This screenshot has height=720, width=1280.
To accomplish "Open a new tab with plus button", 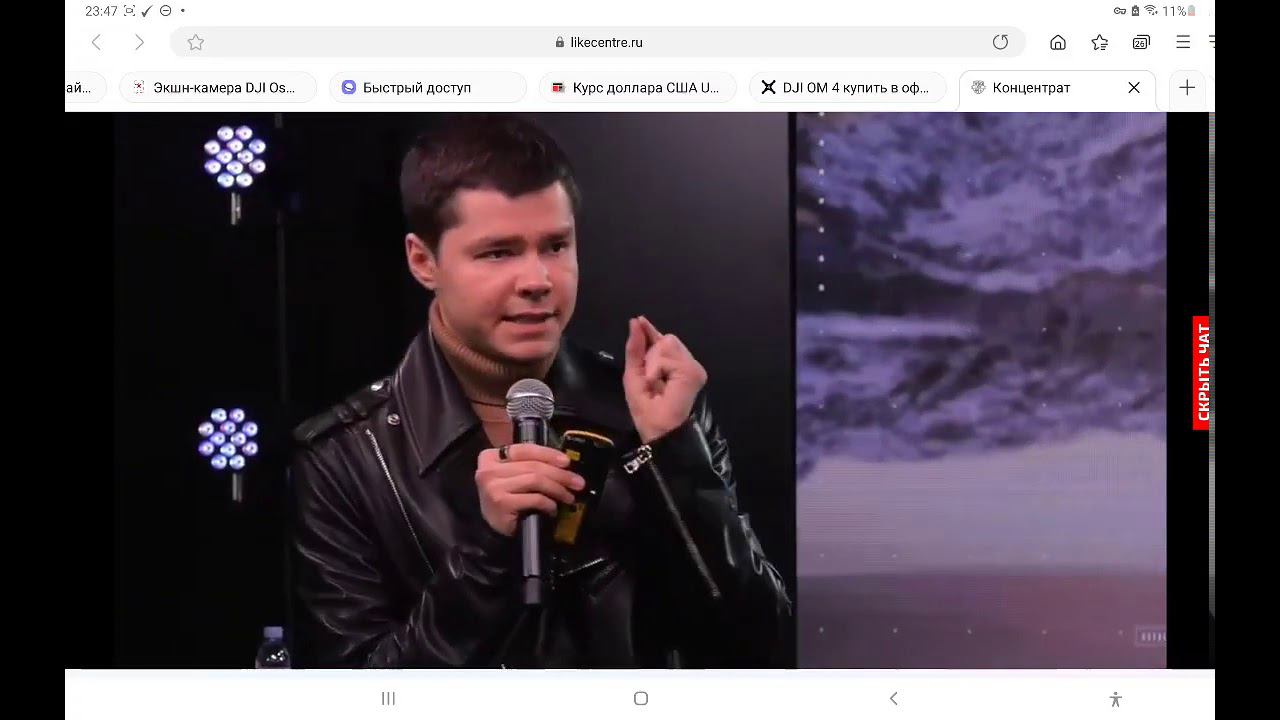I will [x=1187, y=87].
